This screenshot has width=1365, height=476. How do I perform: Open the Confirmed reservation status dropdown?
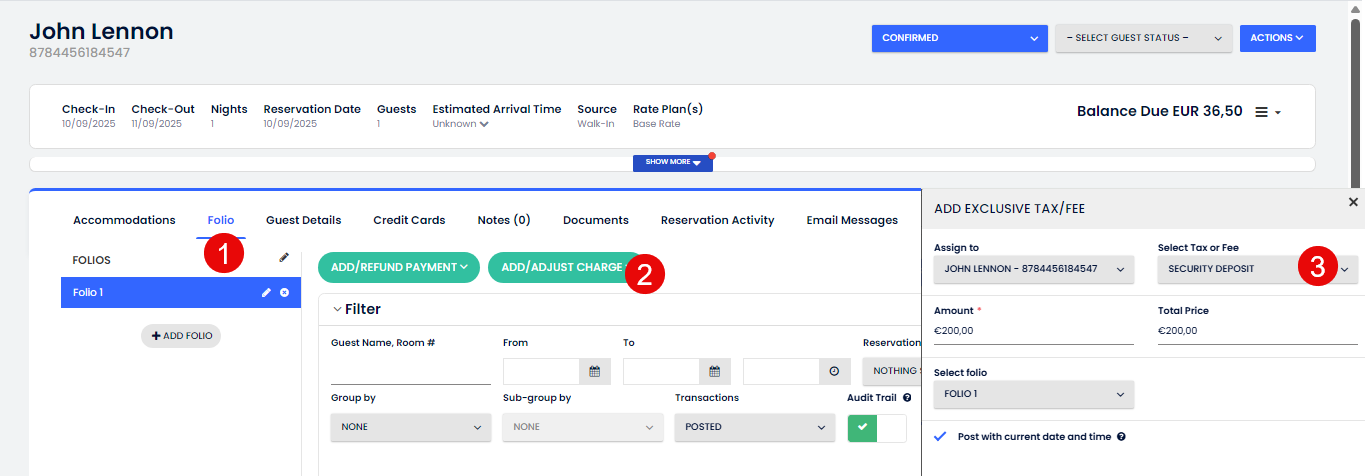click(959, 38)
